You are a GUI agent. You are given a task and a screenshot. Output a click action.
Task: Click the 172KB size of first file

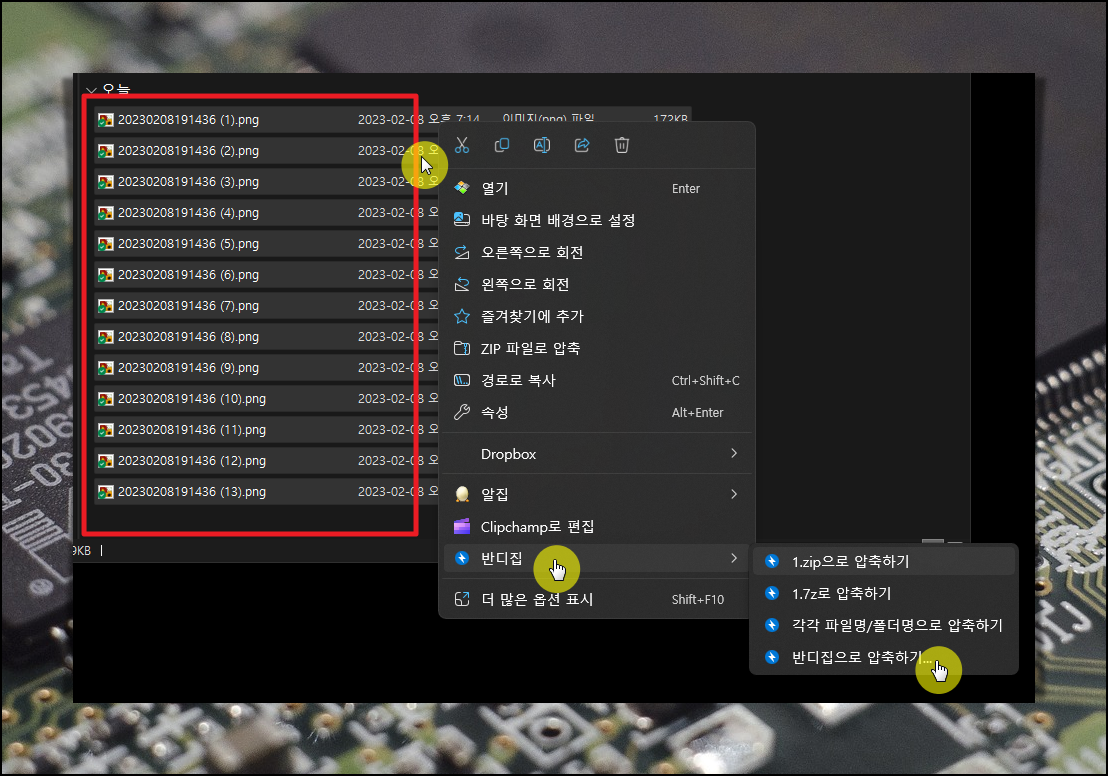[x=671, y=119]
